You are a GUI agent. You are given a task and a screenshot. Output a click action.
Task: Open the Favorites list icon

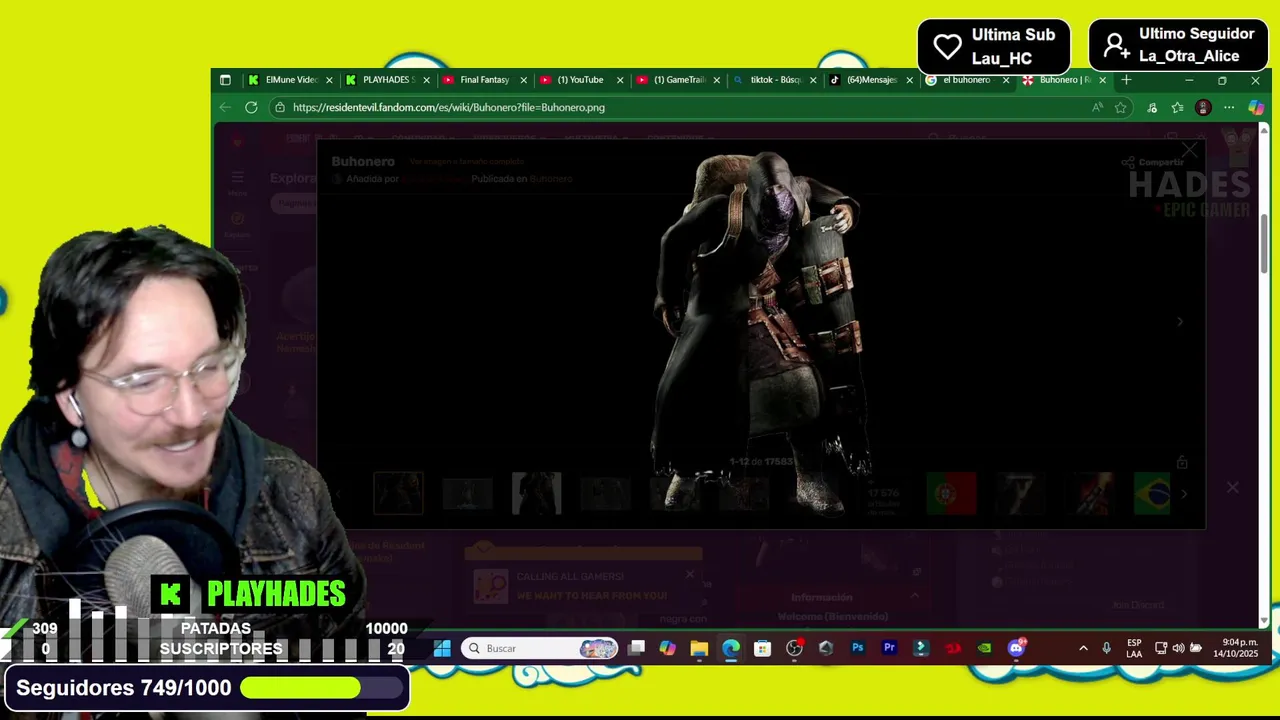[1177, 107]
